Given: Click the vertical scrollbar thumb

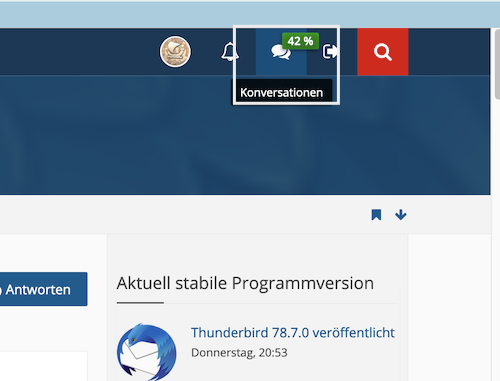Looking at the screenshot, I should [x=497, y=63].
